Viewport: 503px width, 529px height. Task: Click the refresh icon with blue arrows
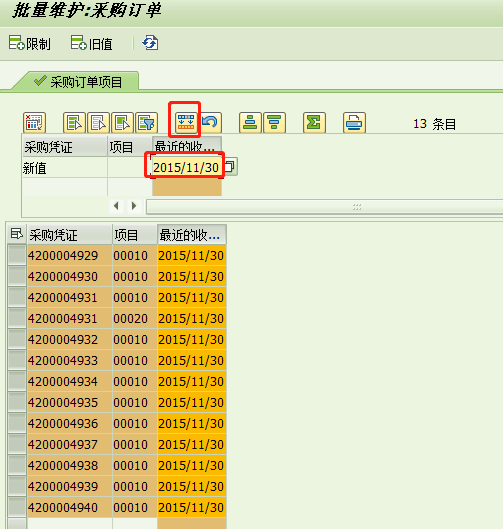[150, 43]
